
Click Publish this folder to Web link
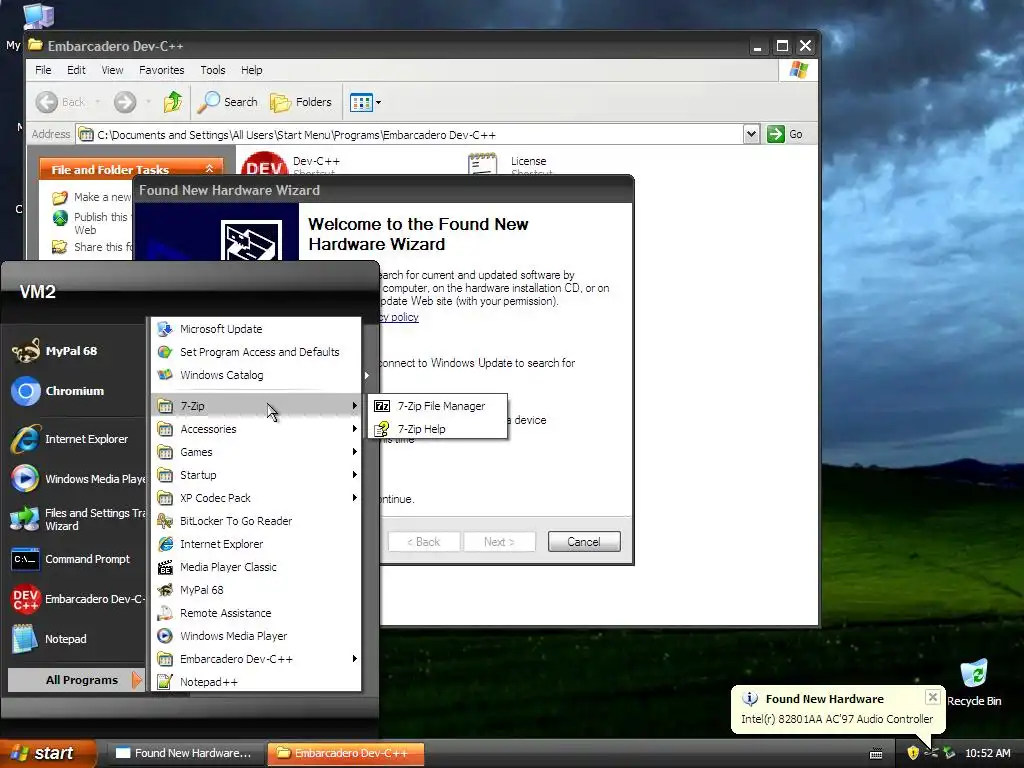coord(92,223)
